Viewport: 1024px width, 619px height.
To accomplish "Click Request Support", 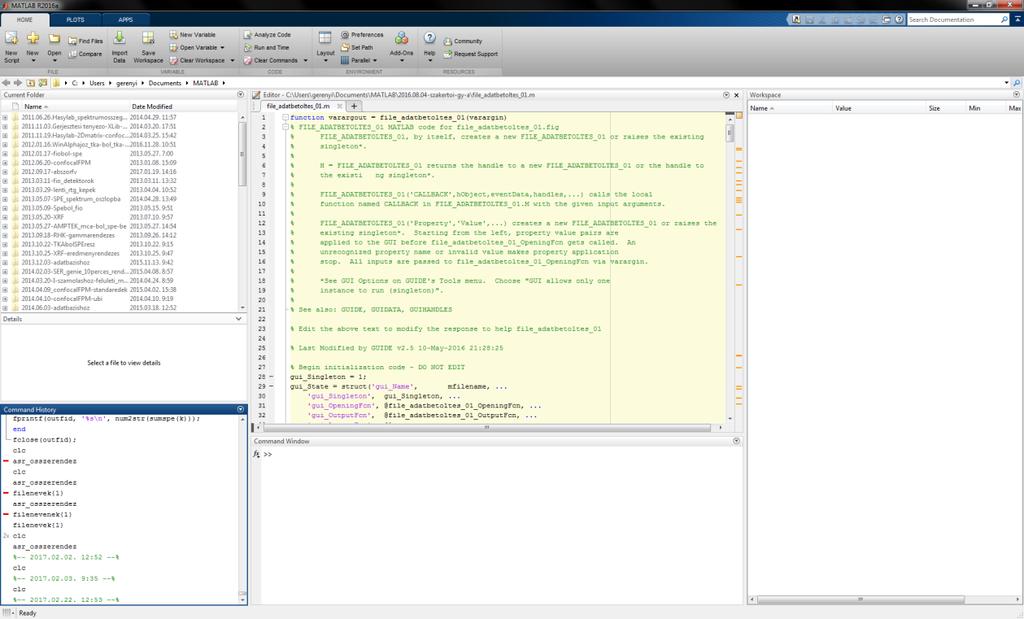I will [x=471, y=54].
